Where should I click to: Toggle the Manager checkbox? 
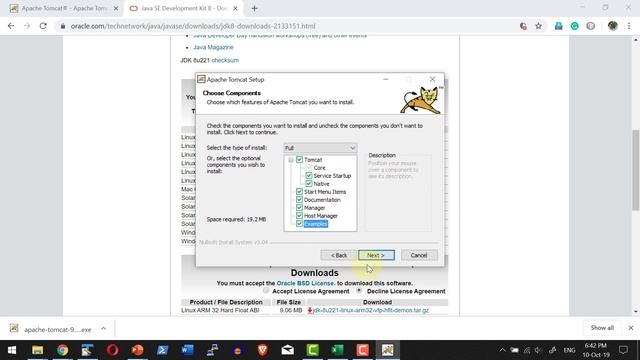coord(299,208)
